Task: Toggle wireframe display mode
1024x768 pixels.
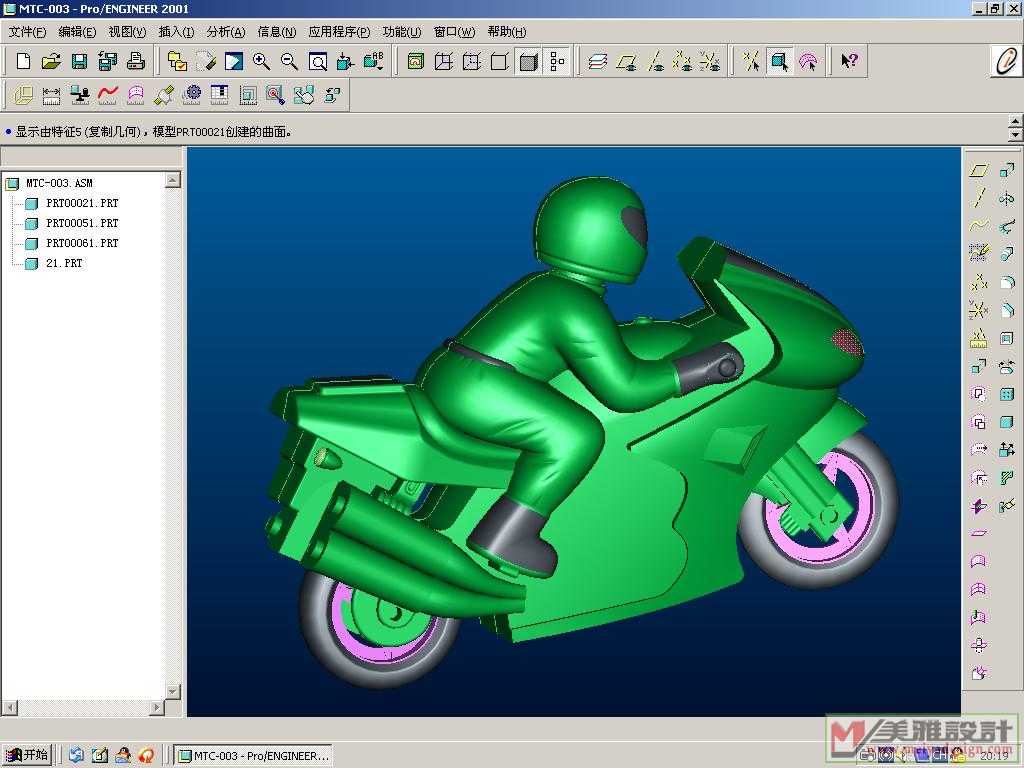Action: [x=443, y=61]
